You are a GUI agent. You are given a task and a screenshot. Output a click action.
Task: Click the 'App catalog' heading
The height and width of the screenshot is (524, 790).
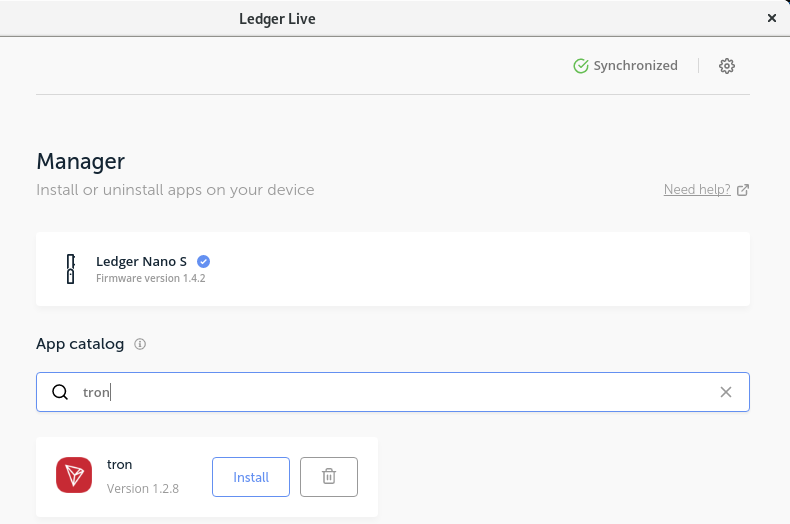point(80,344)
